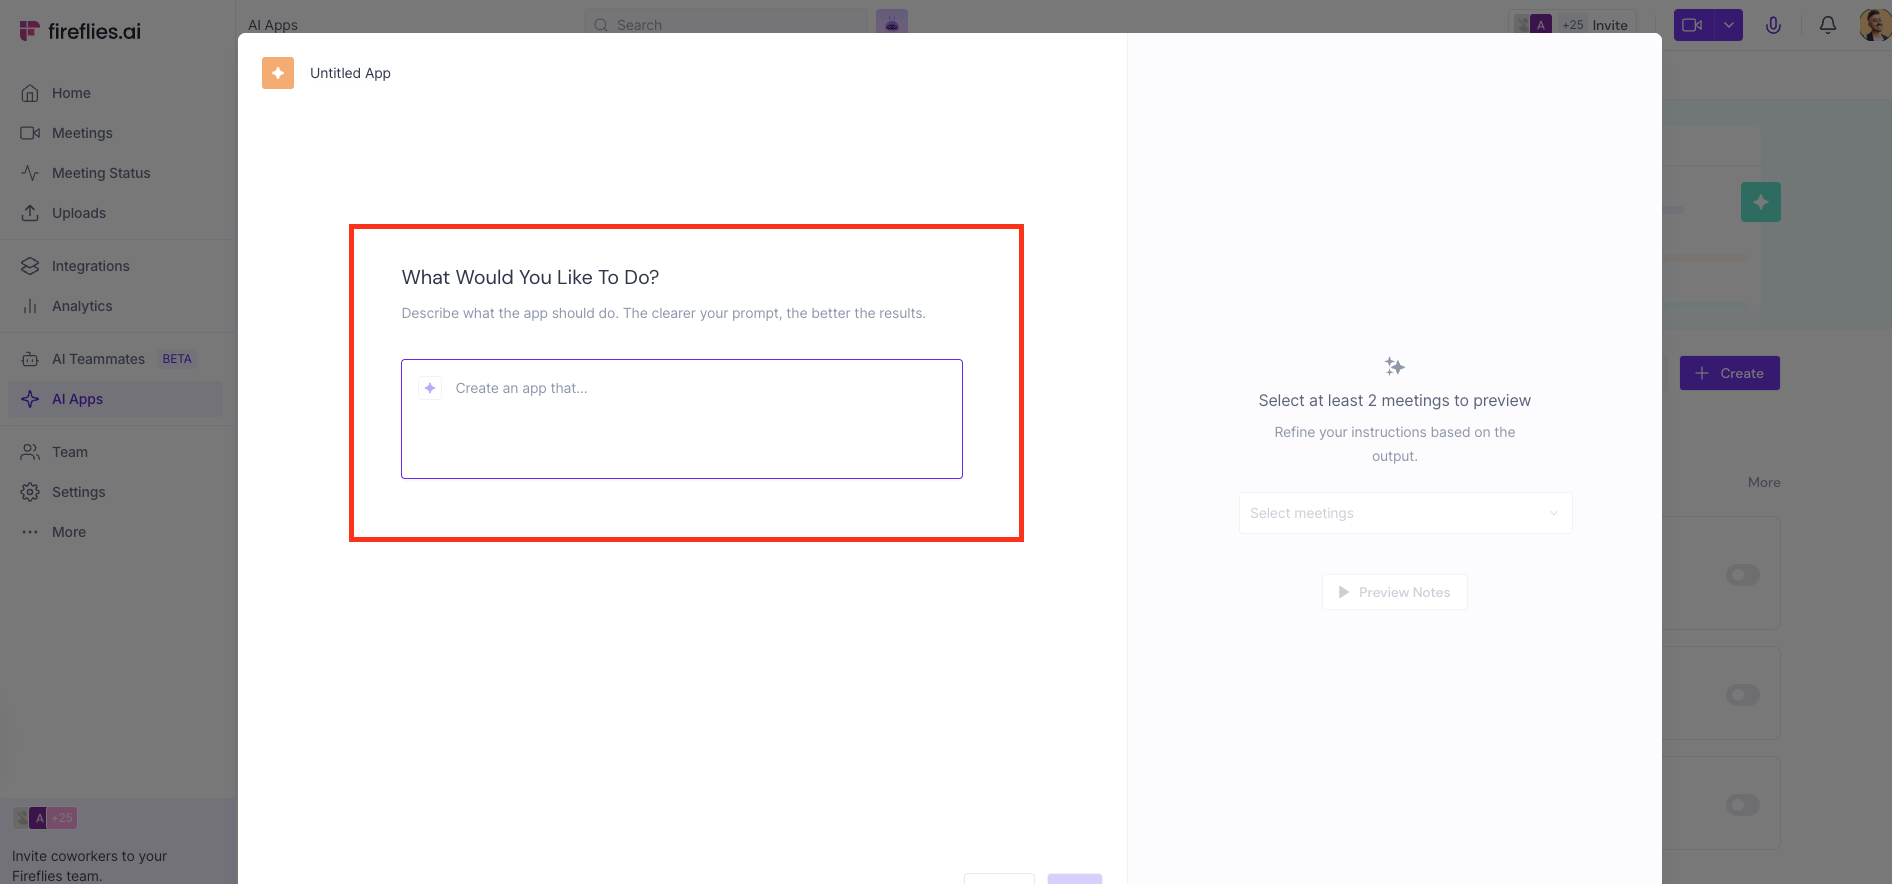Image resolution: width=1892 pixels, height=884 pixels.
Task: Go to Meetings in the sidebar
Action: (x=82, y=133)
